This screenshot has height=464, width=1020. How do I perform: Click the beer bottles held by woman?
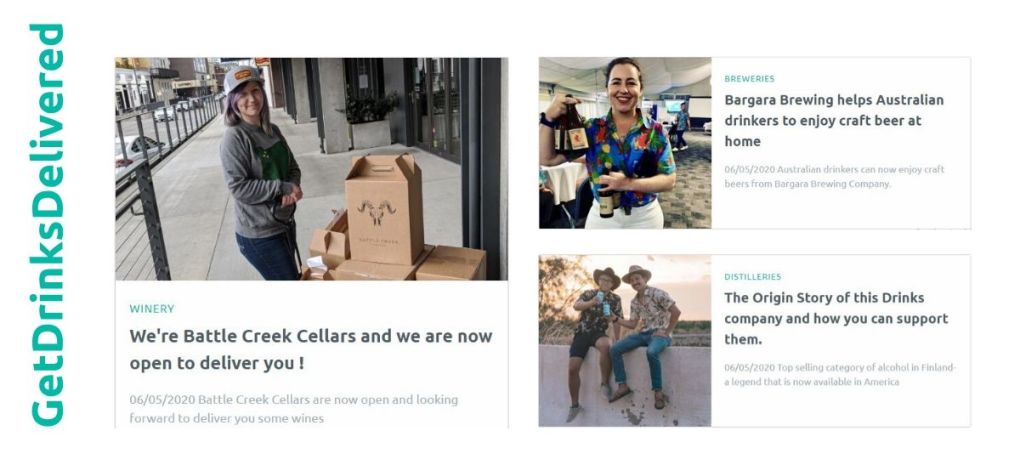click(571, 129)
